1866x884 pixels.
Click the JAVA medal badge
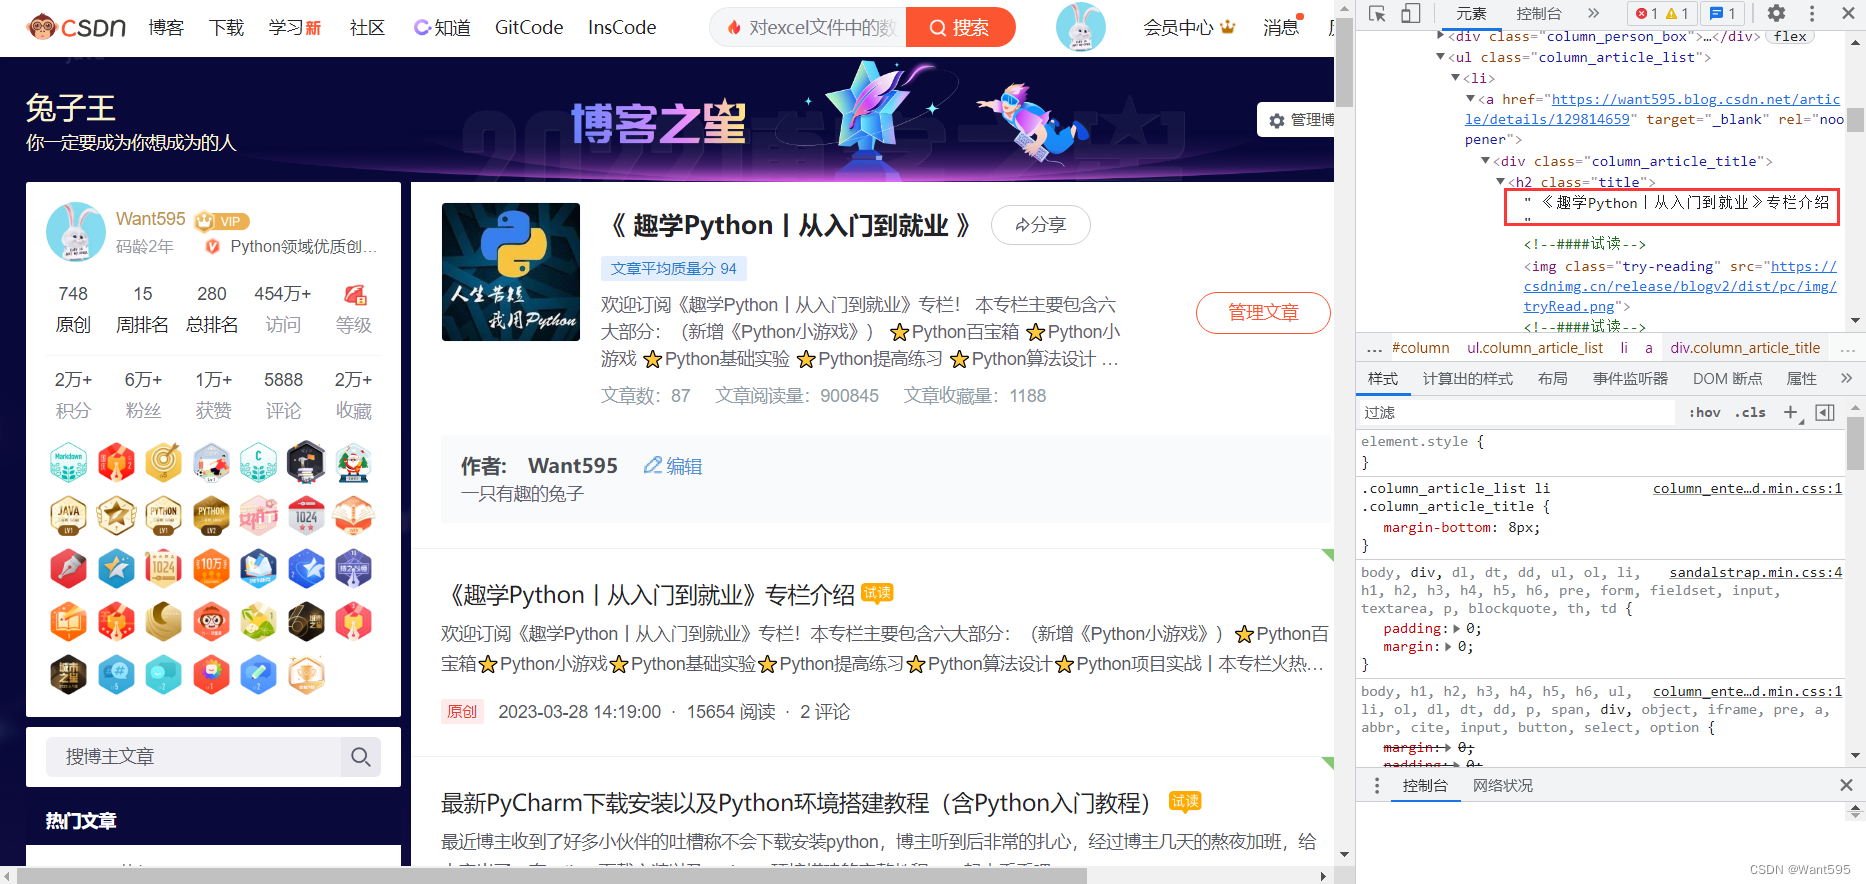[x=69, y=515]
